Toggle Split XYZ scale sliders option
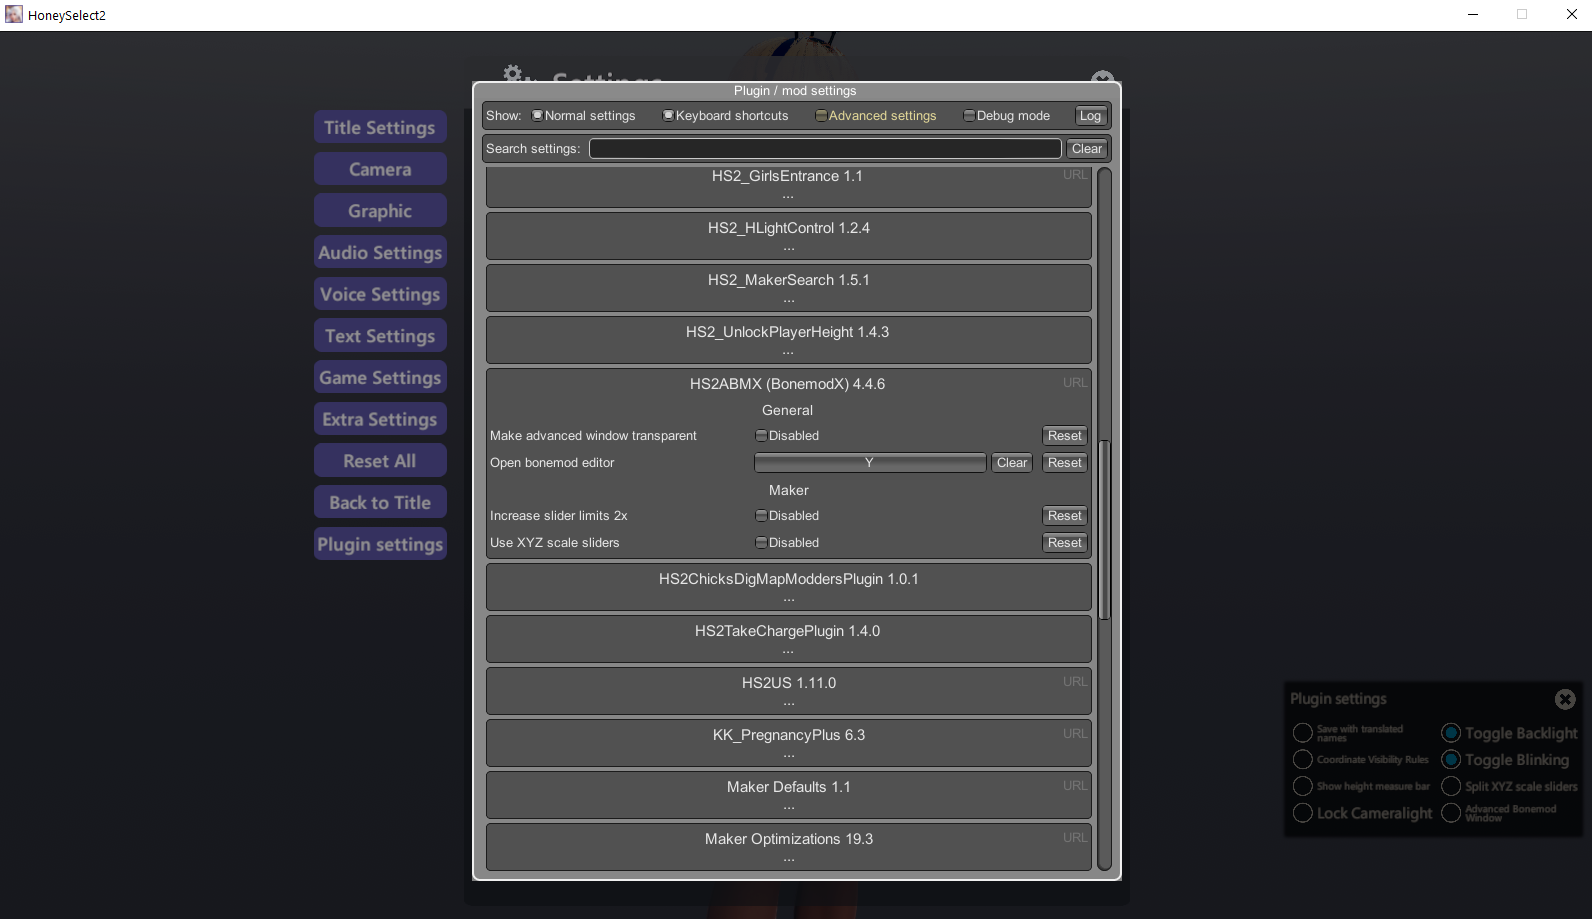Screen dimensions: 1592x919 1451,786
